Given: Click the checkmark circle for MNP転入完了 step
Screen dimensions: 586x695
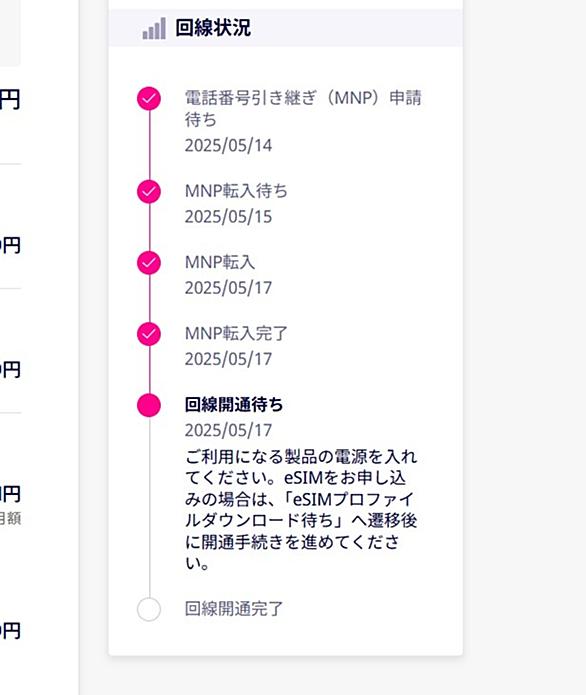Looking at the screenshot, I should click(149, 334).
